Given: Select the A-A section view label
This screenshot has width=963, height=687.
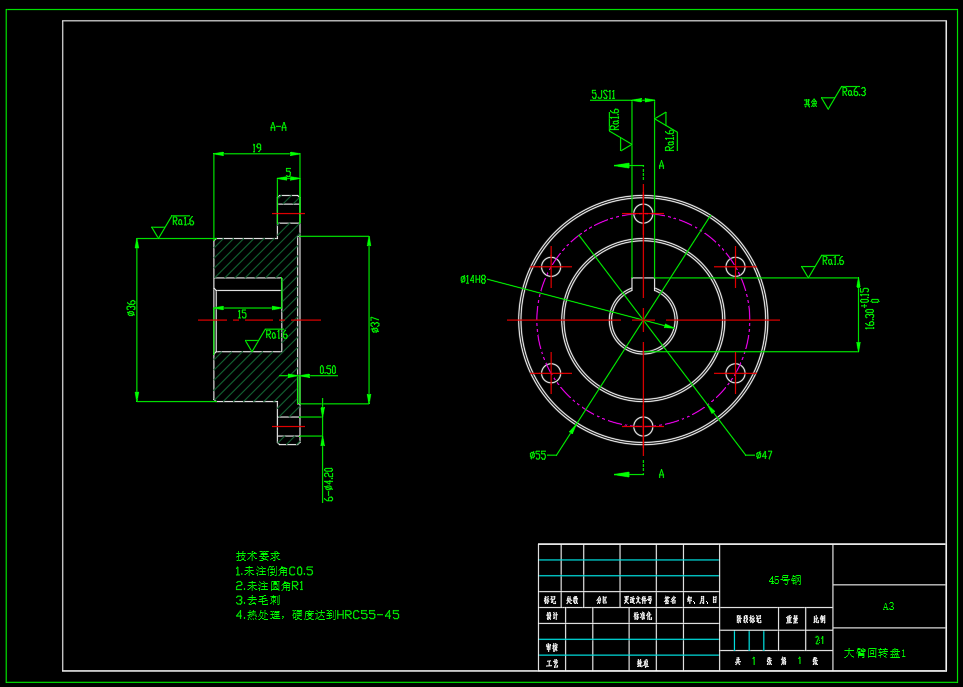Looking at the screenshot, I should coord(278,127).
